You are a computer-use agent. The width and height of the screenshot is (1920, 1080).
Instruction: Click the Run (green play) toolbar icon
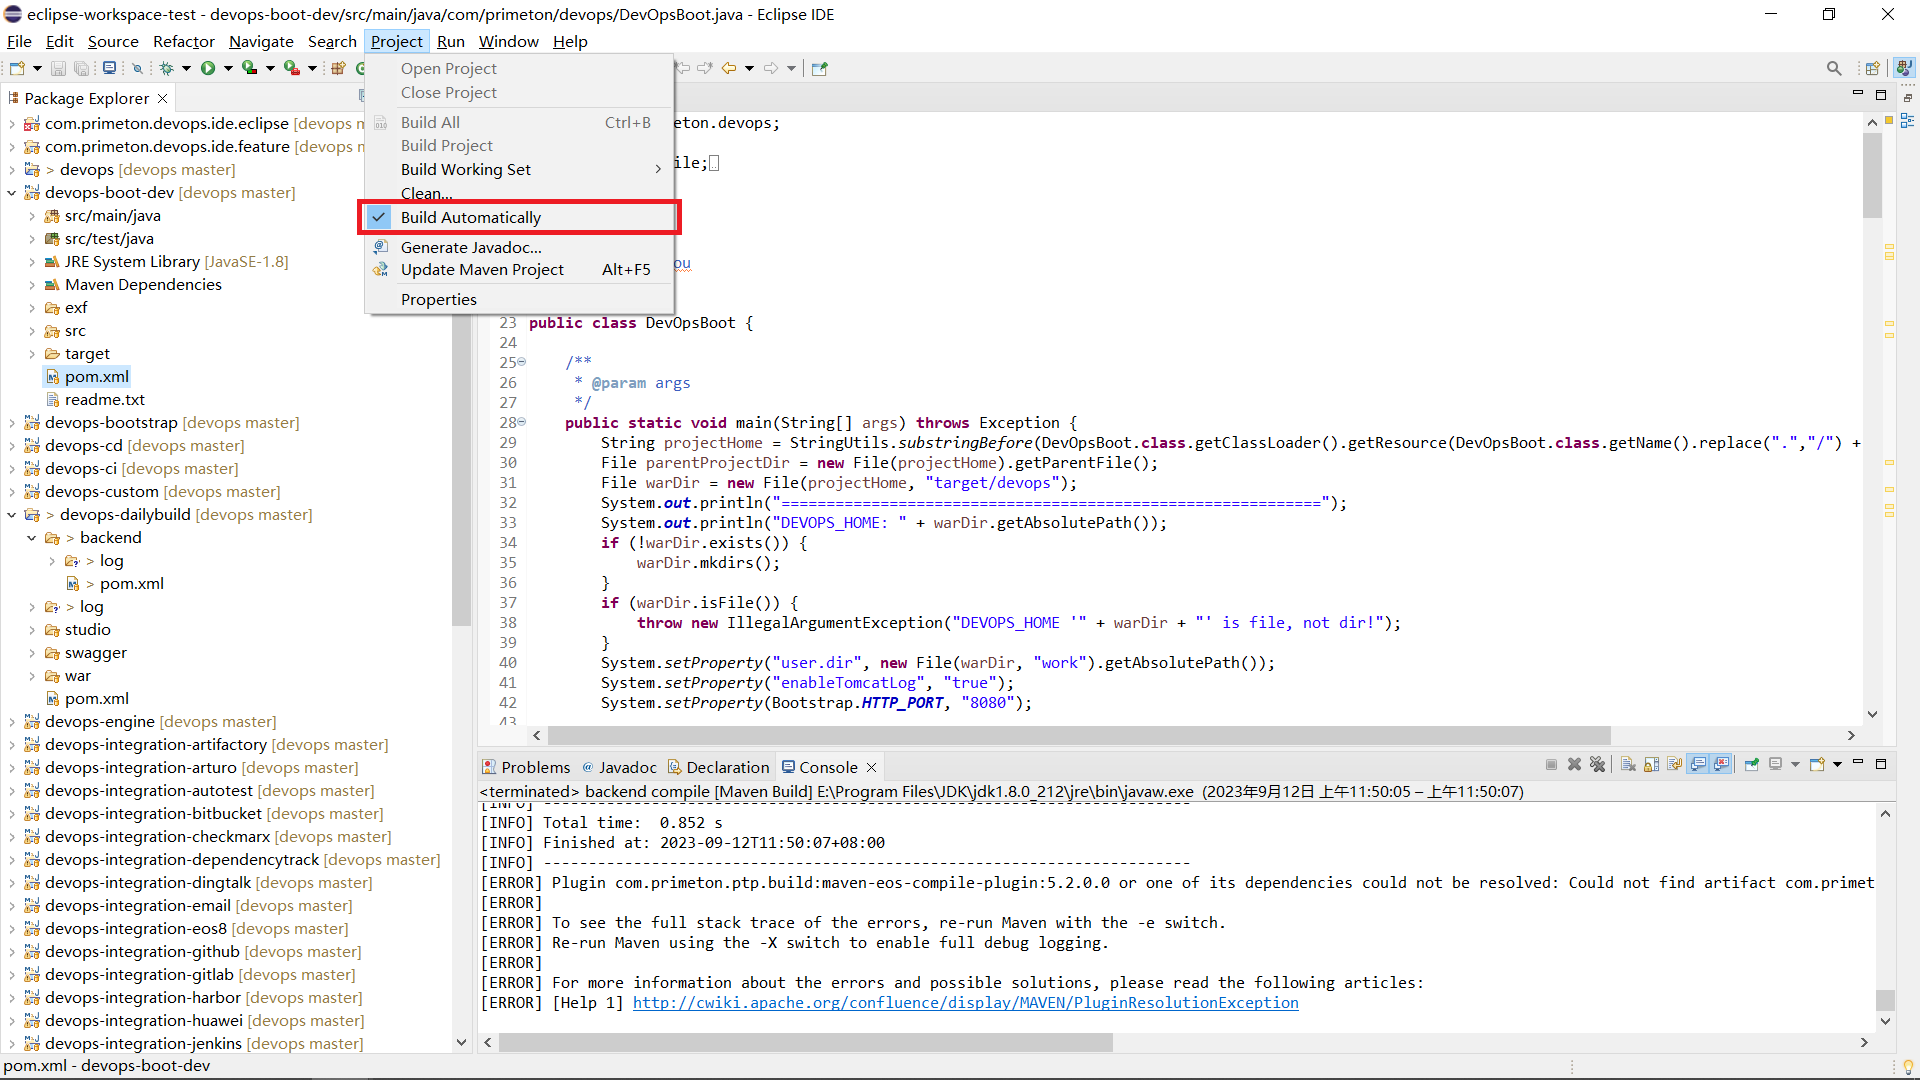208,68
